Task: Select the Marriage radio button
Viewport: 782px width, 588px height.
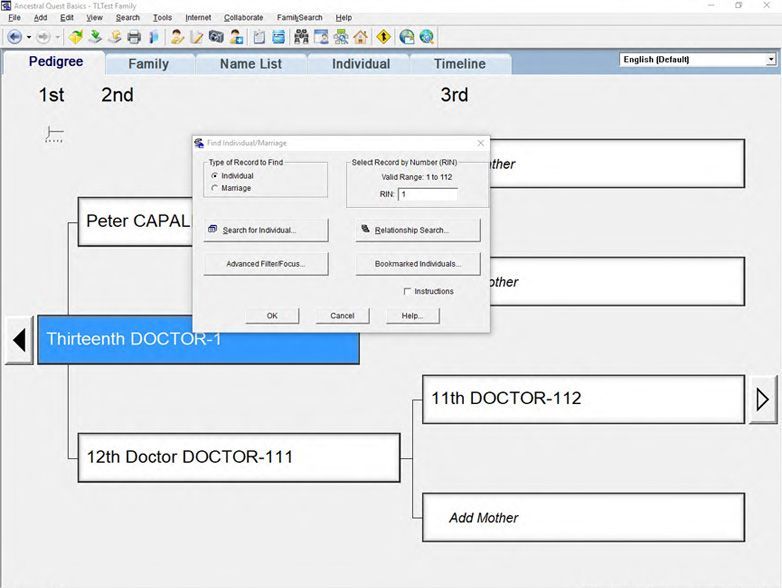Action: click(215, 188)
